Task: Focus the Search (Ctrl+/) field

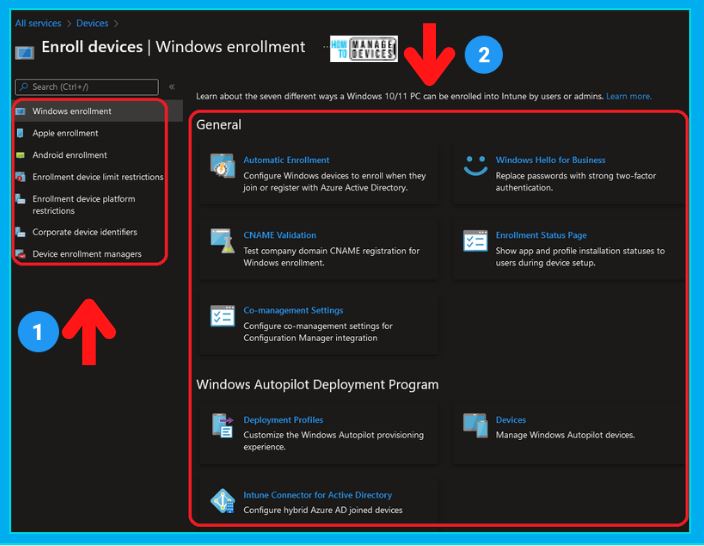Action: (87, 87)
